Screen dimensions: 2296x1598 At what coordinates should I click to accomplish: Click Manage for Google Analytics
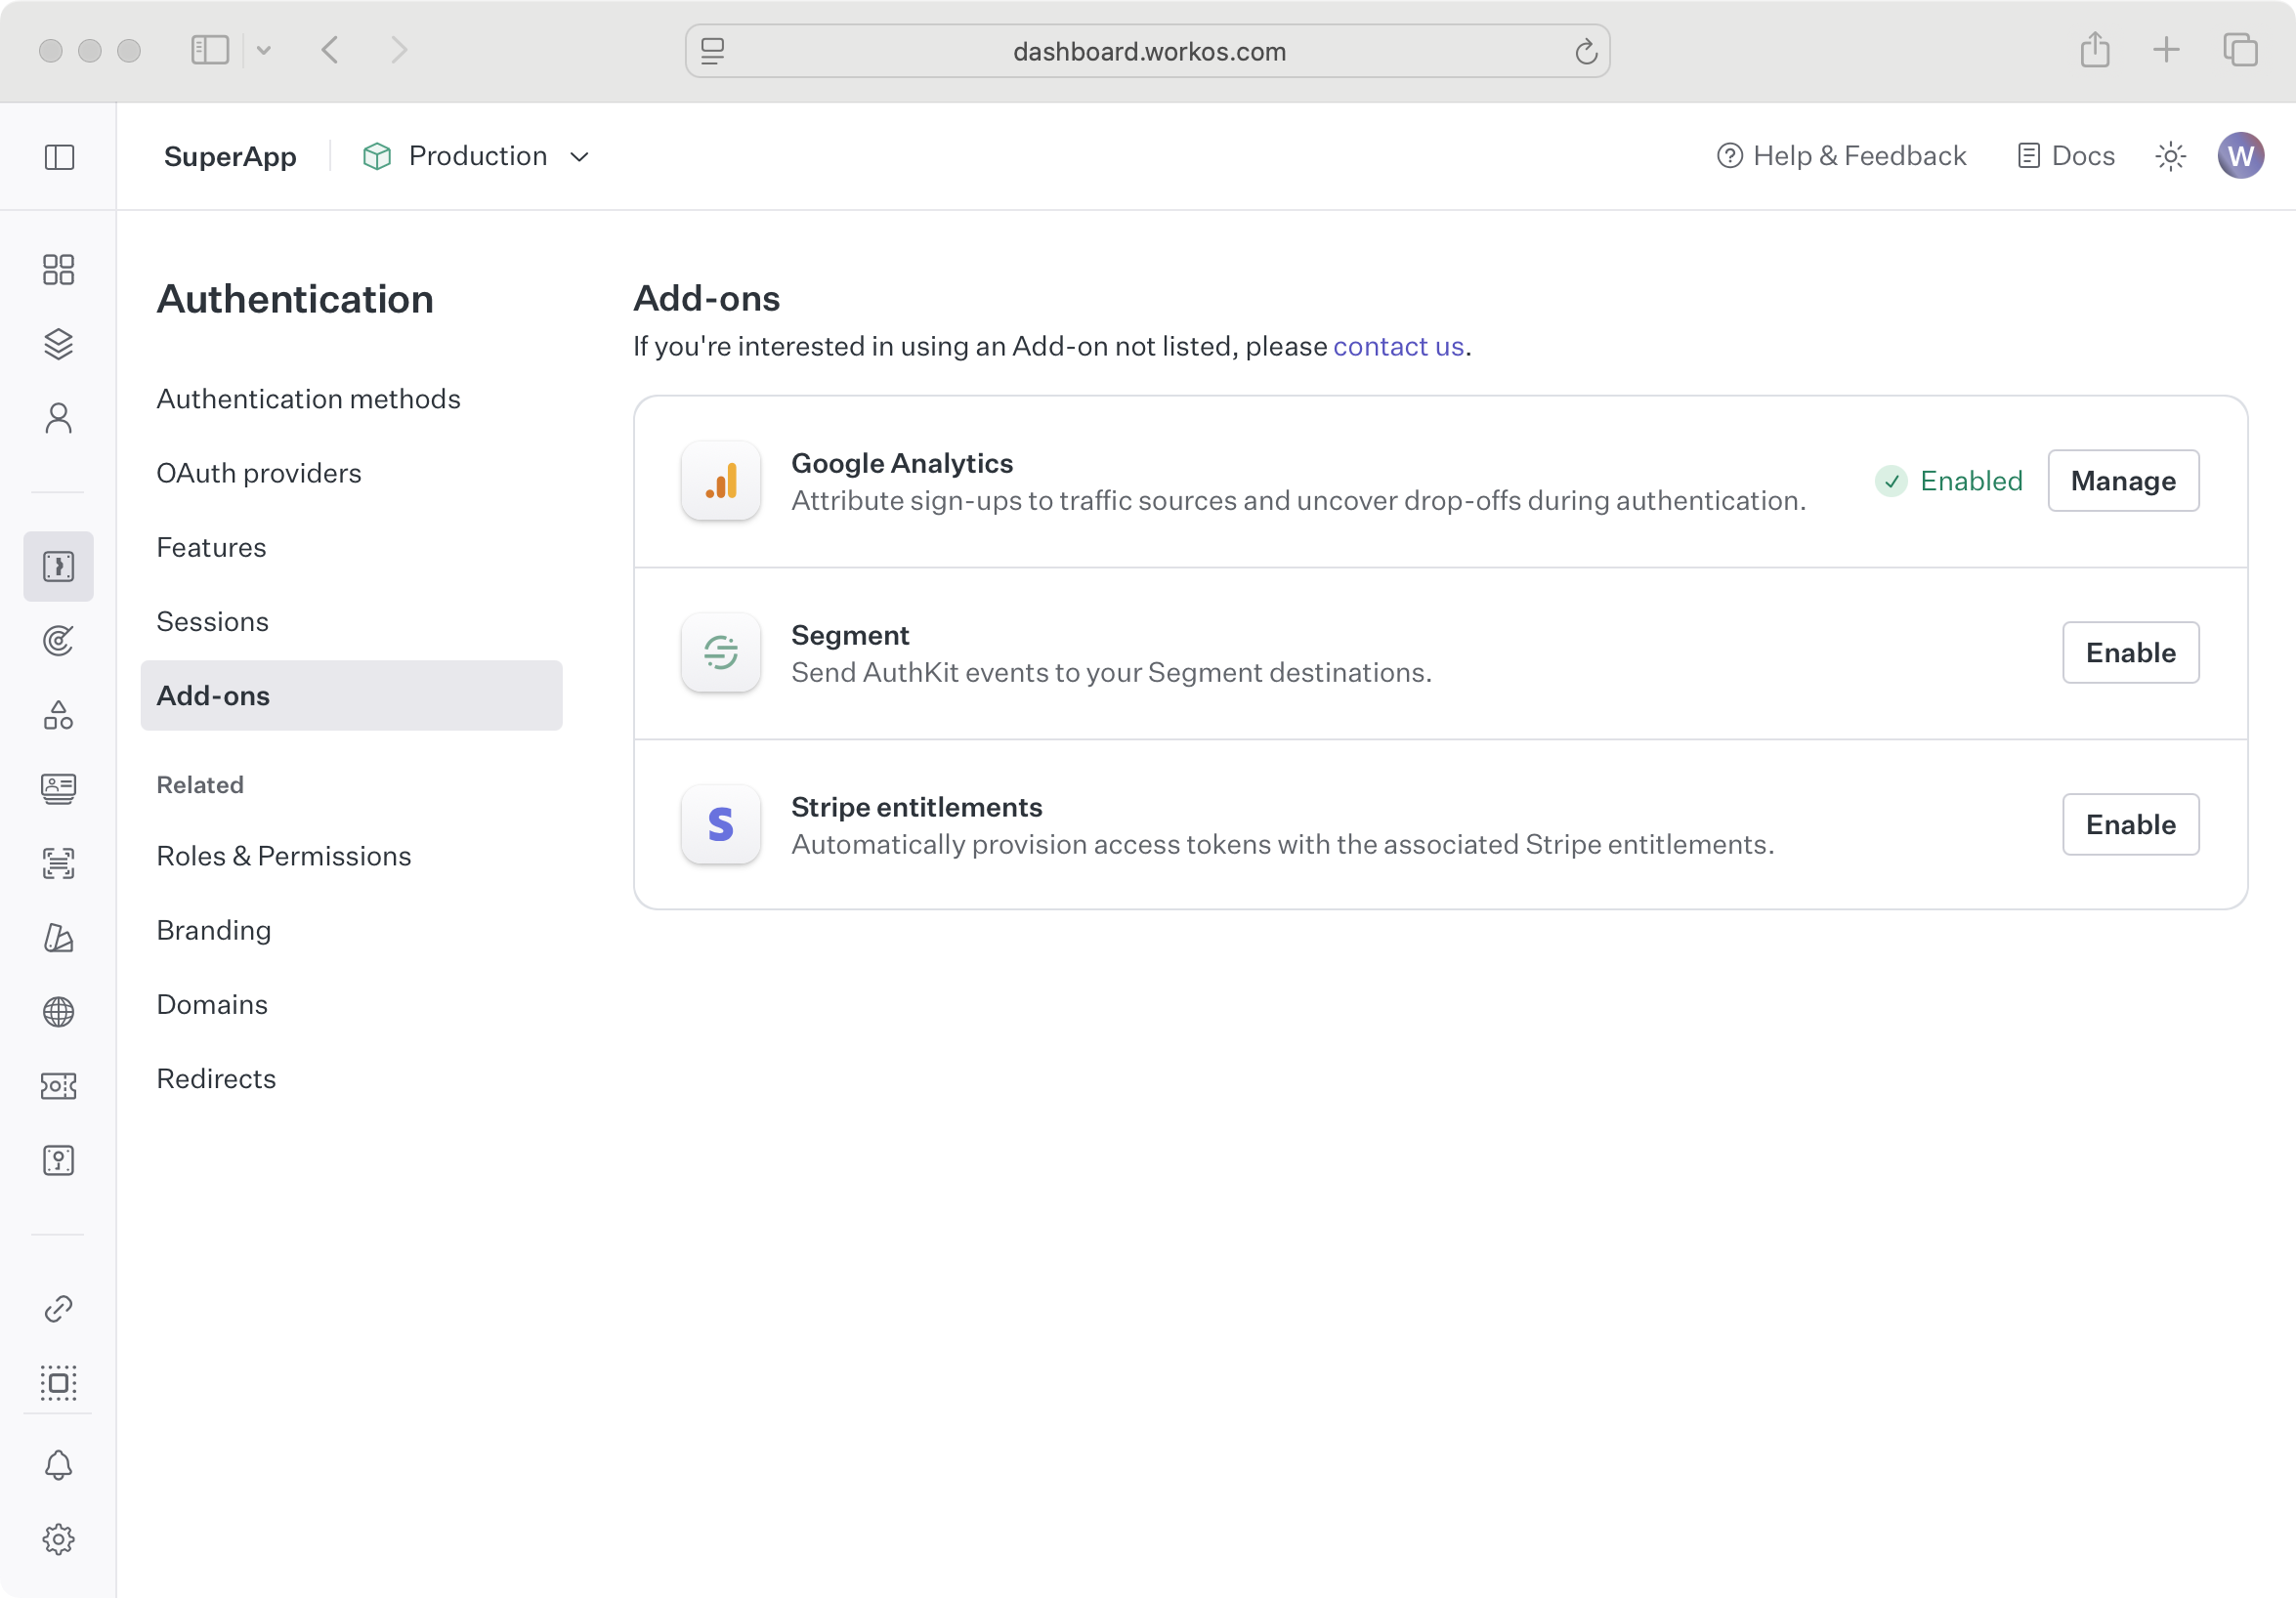[2123, 481]
